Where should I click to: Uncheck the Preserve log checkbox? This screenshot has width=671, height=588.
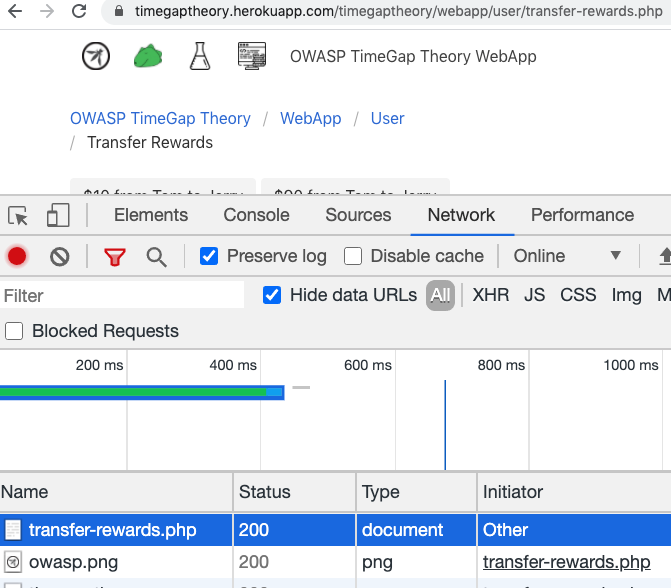pos(209,256)
